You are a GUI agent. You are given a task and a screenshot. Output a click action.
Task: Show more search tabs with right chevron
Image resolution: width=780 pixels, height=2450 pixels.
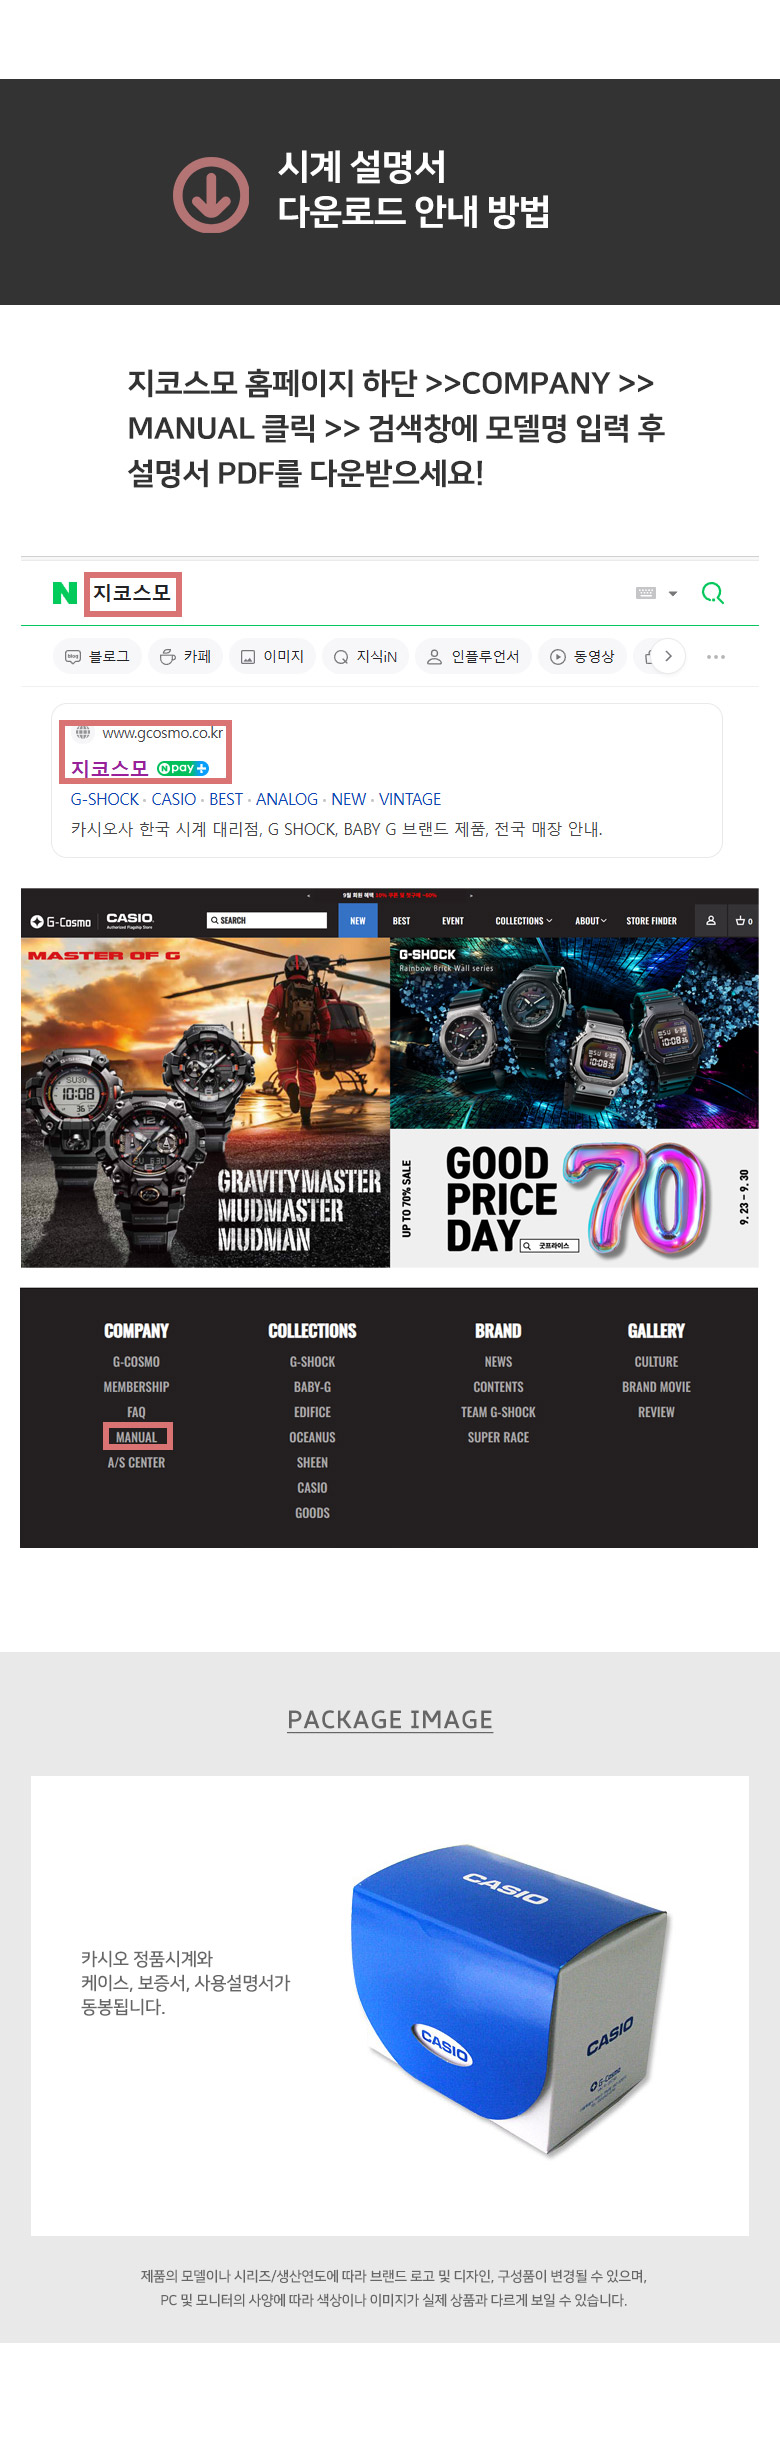pos(668,656)
